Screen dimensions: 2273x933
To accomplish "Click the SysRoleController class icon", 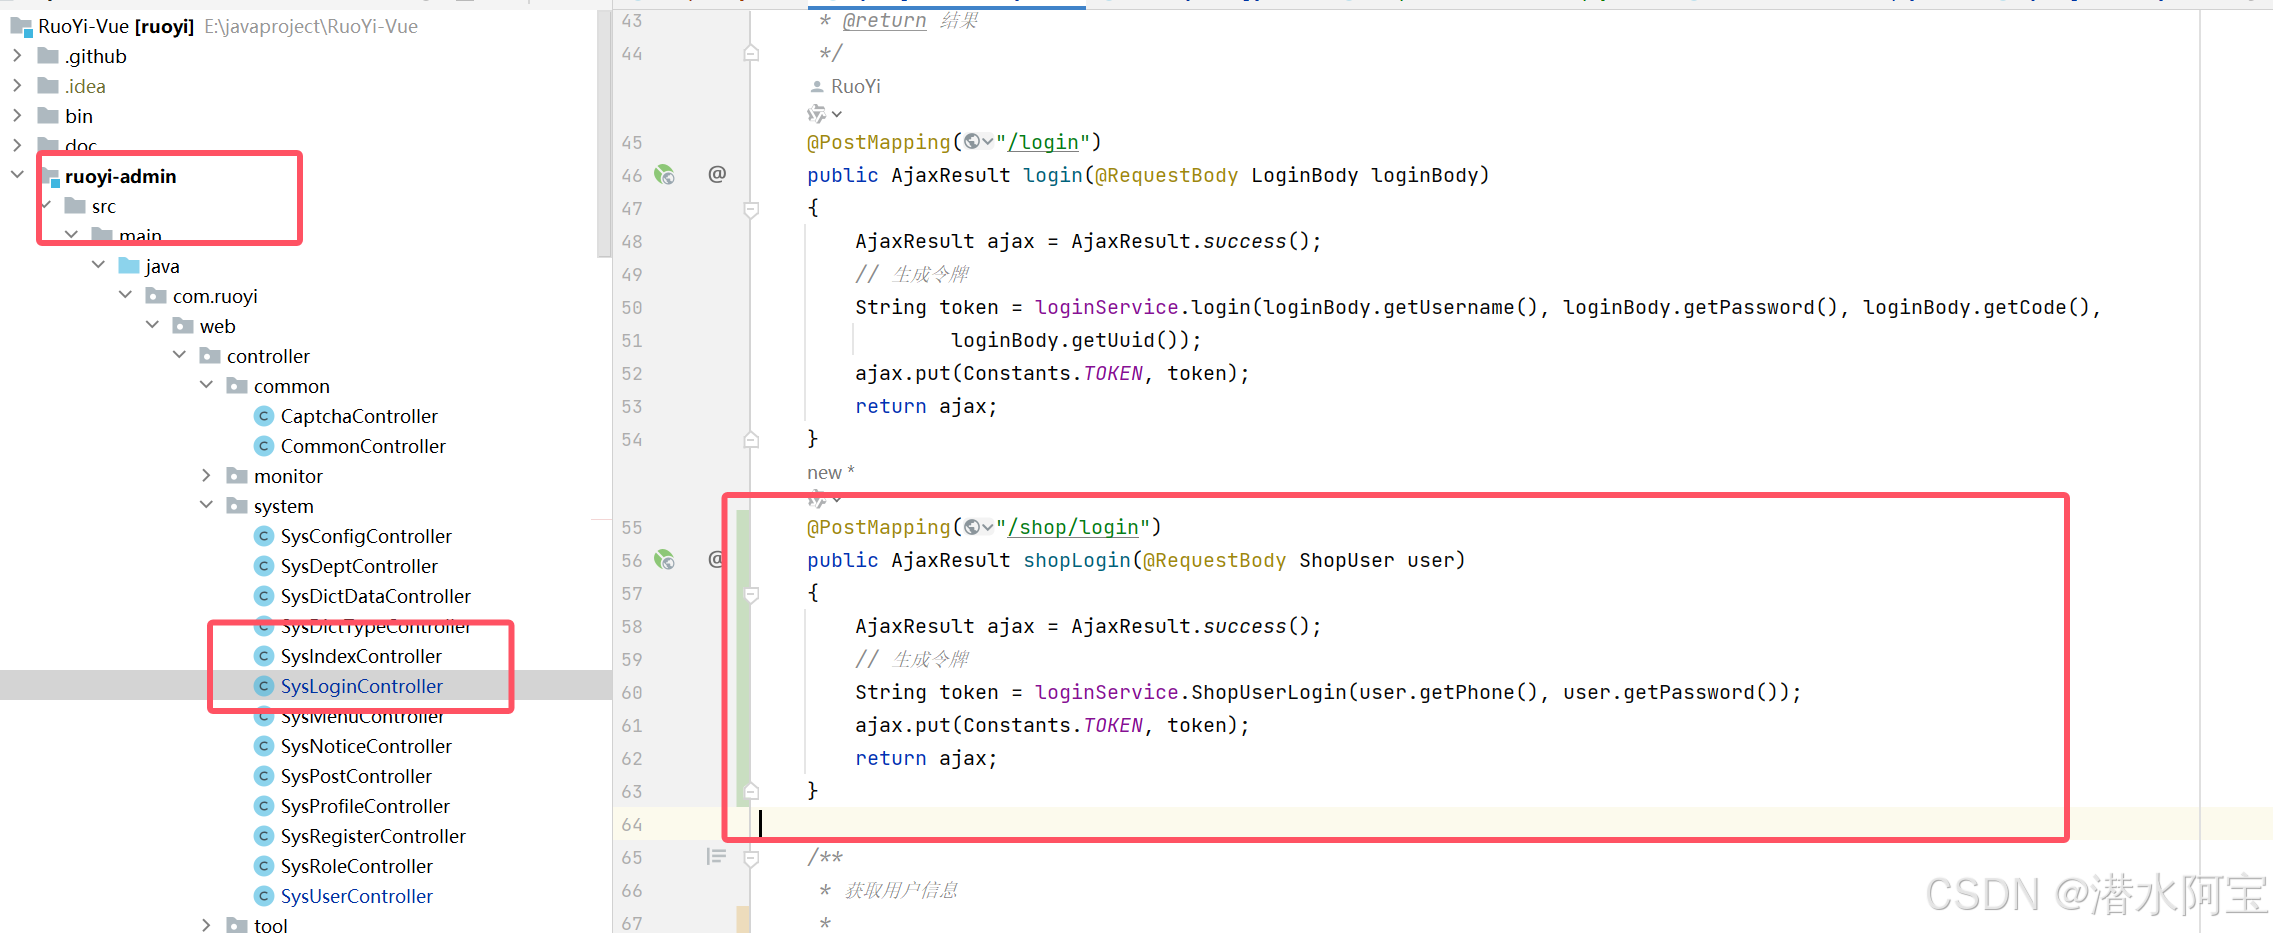I will click(263, 866).
